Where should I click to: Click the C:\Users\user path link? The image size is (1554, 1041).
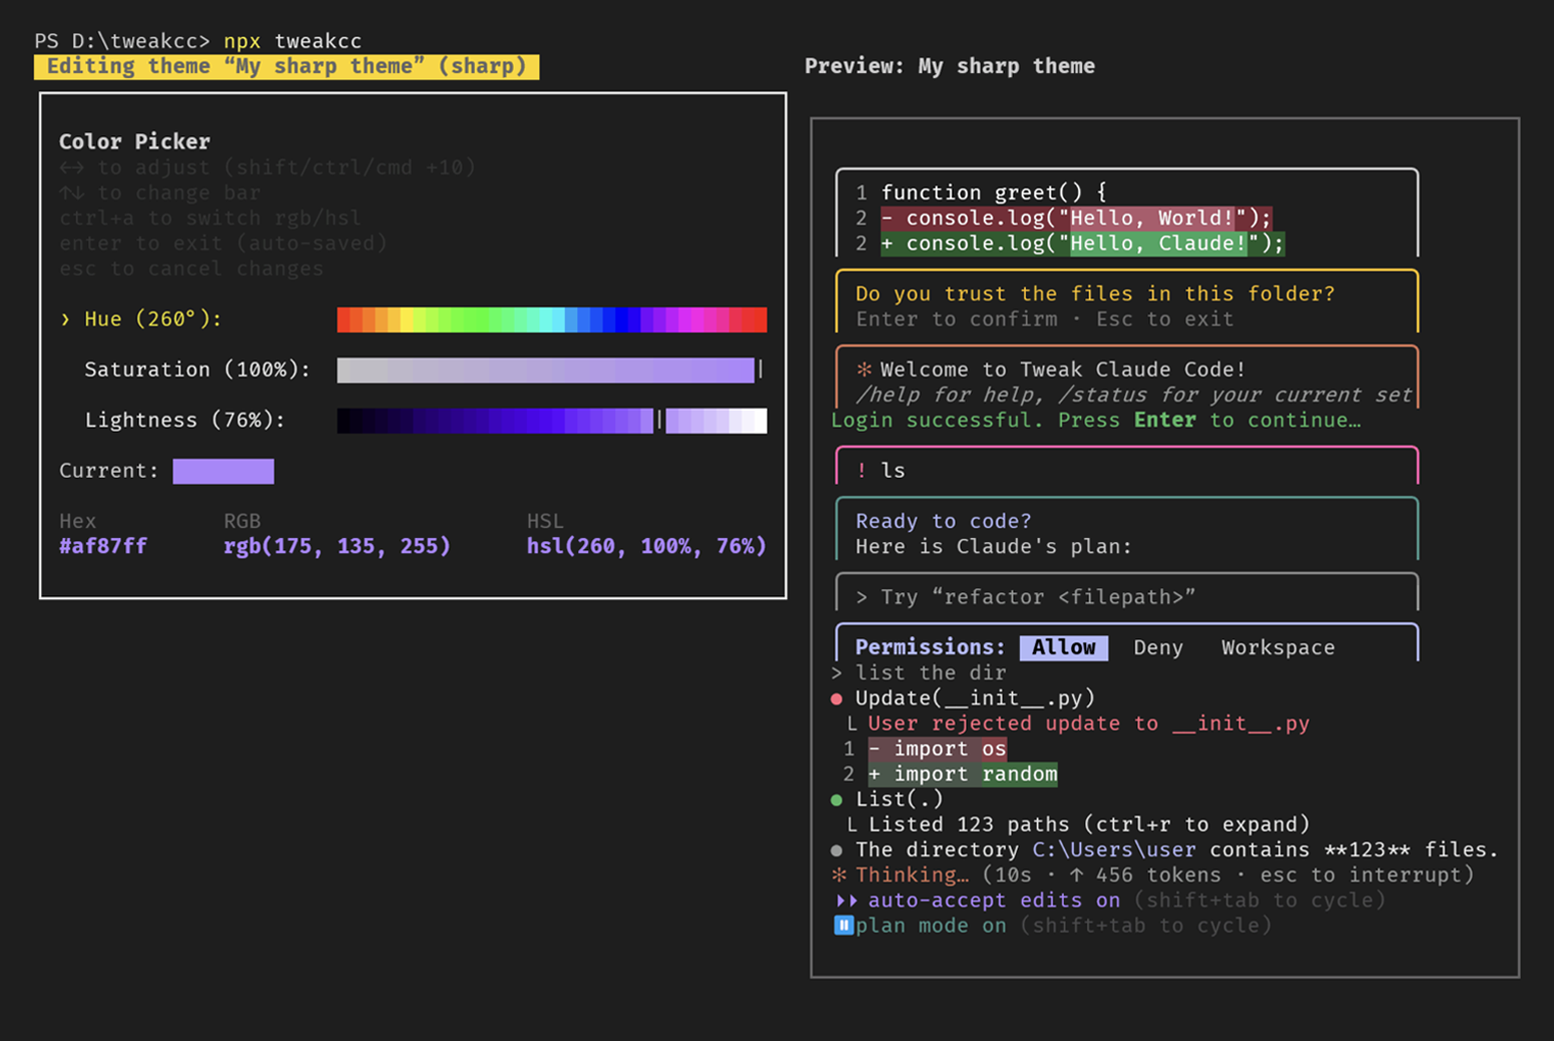(x=1114, y=850)
